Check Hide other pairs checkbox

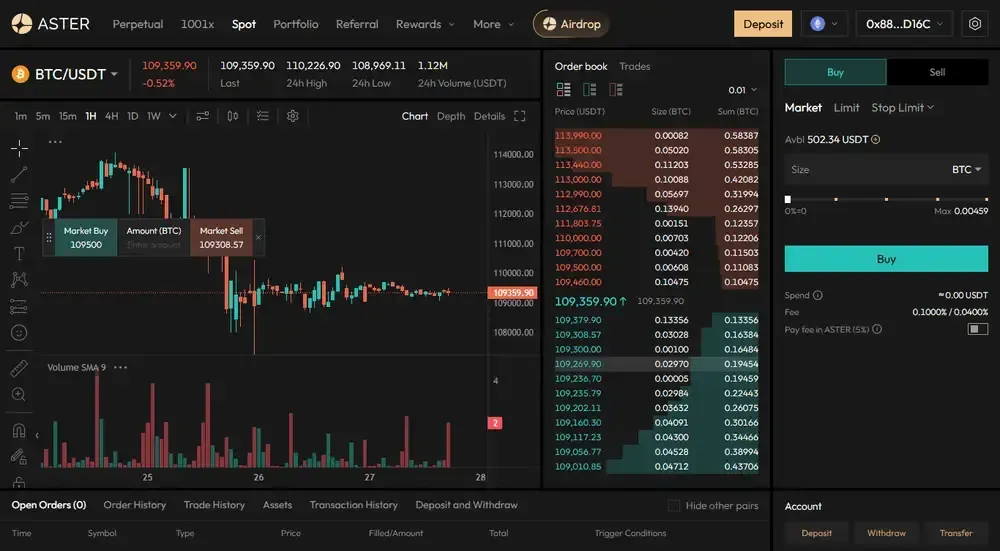(673, 506)
